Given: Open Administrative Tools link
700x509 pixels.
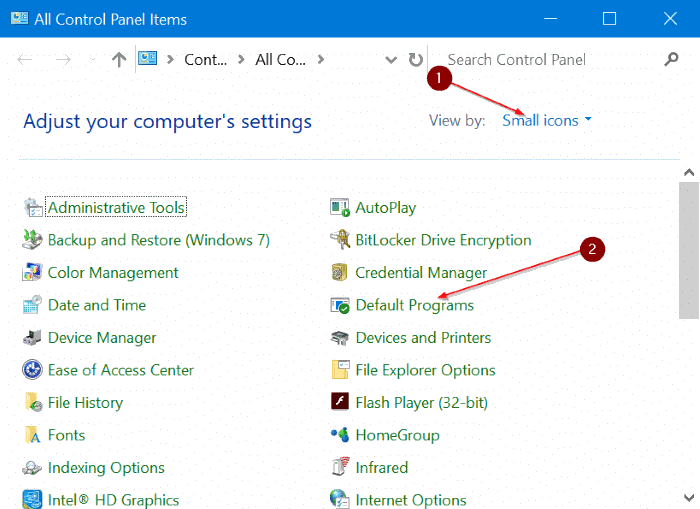Looking at the screenshot, I should 116,207.
